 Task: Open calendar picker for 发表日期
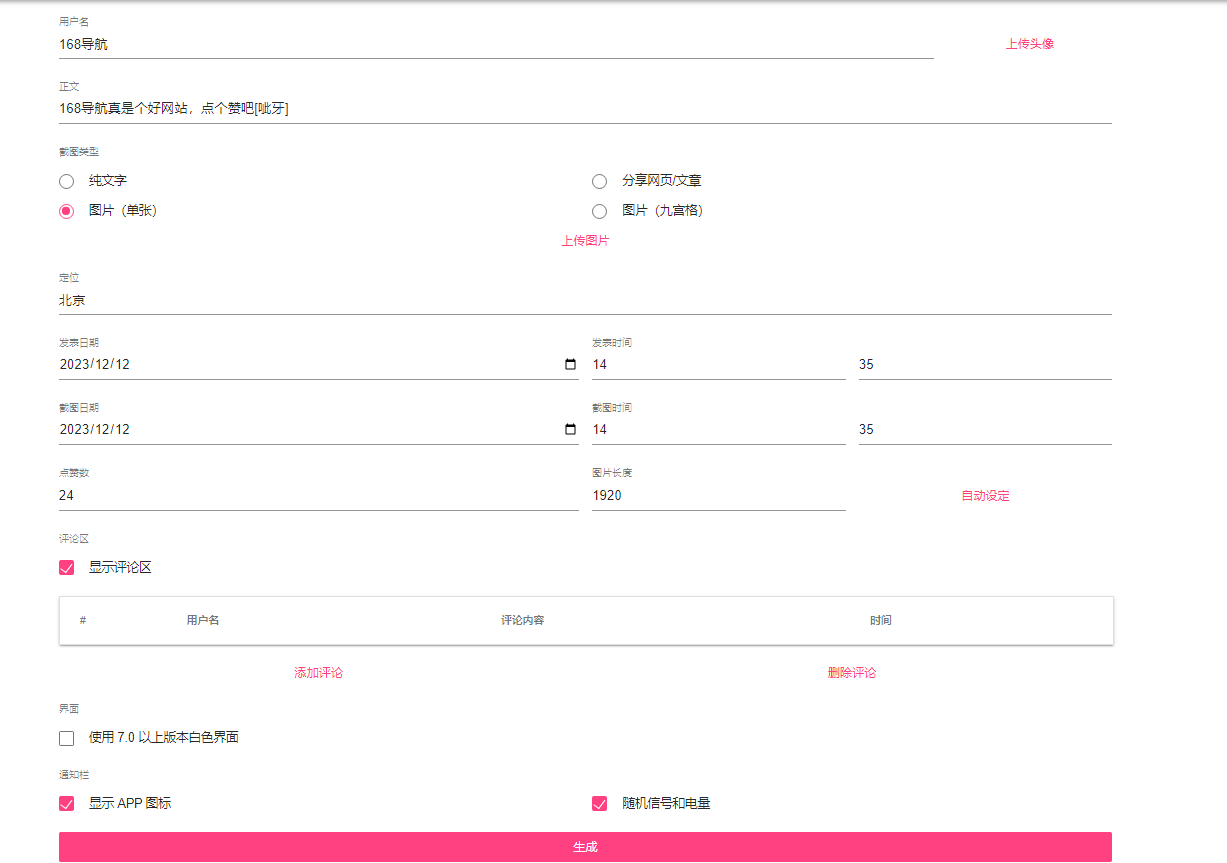570,365
